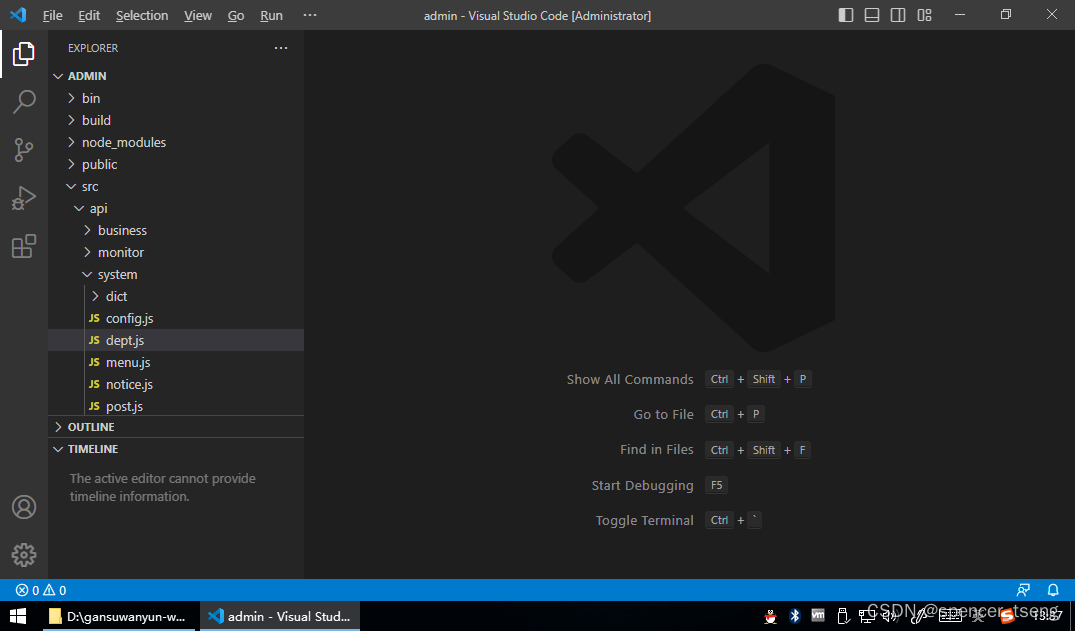Toggle the panel visibility control
Viewport: 1075px width, 631px height.
pos(872,14)
